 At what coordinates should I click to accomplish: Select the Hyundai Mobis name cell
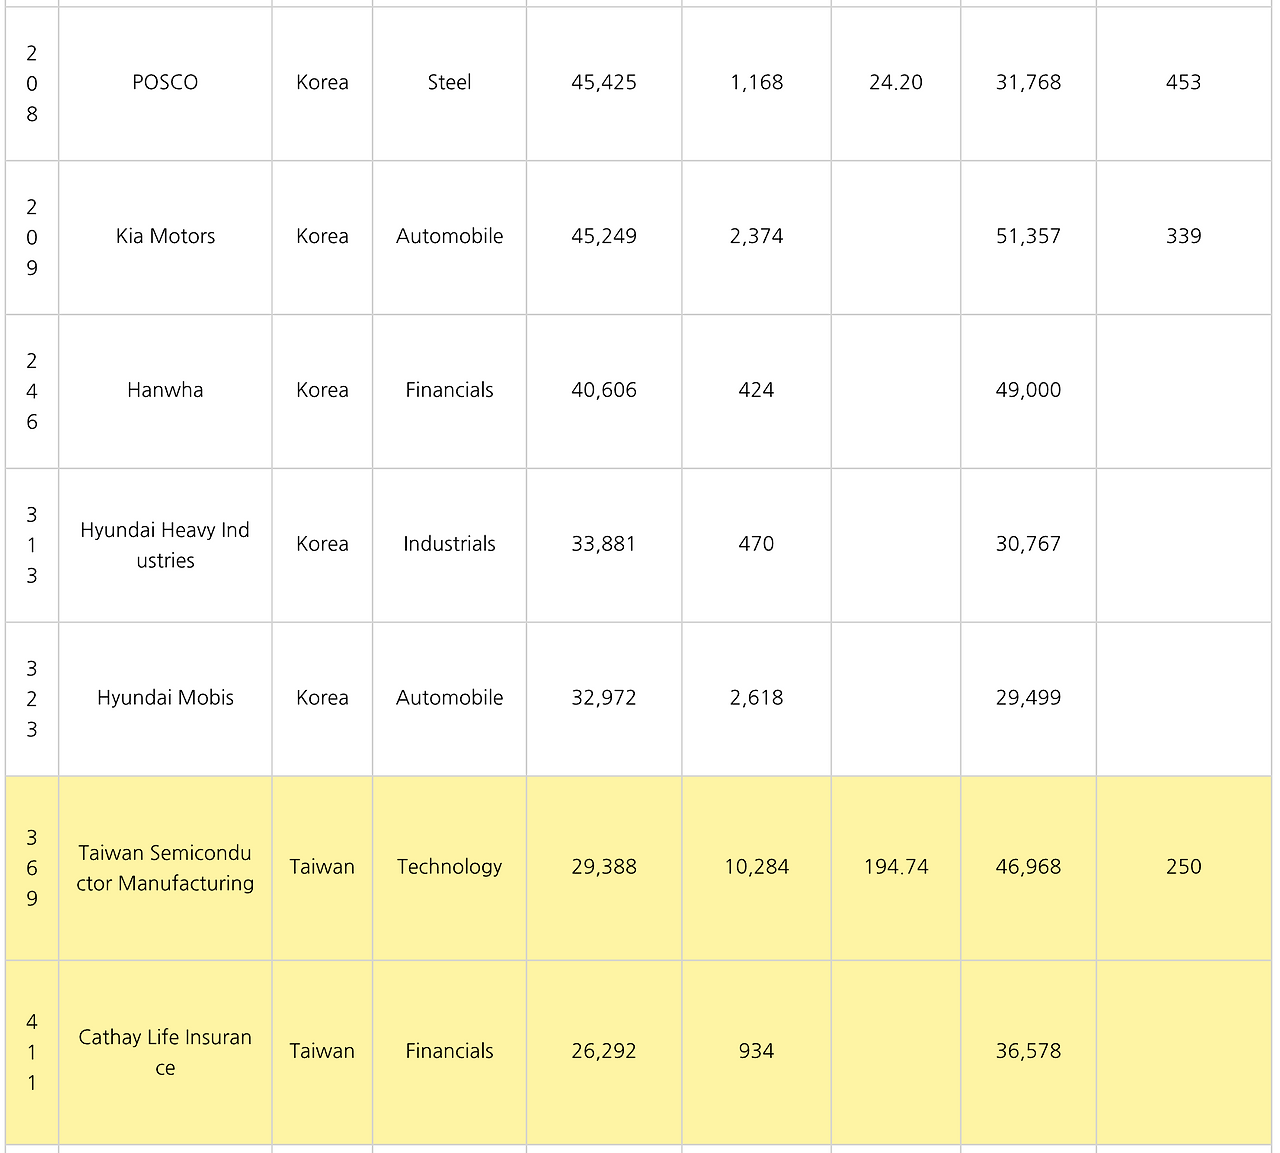pyautogui.click(x=165, y=699)
